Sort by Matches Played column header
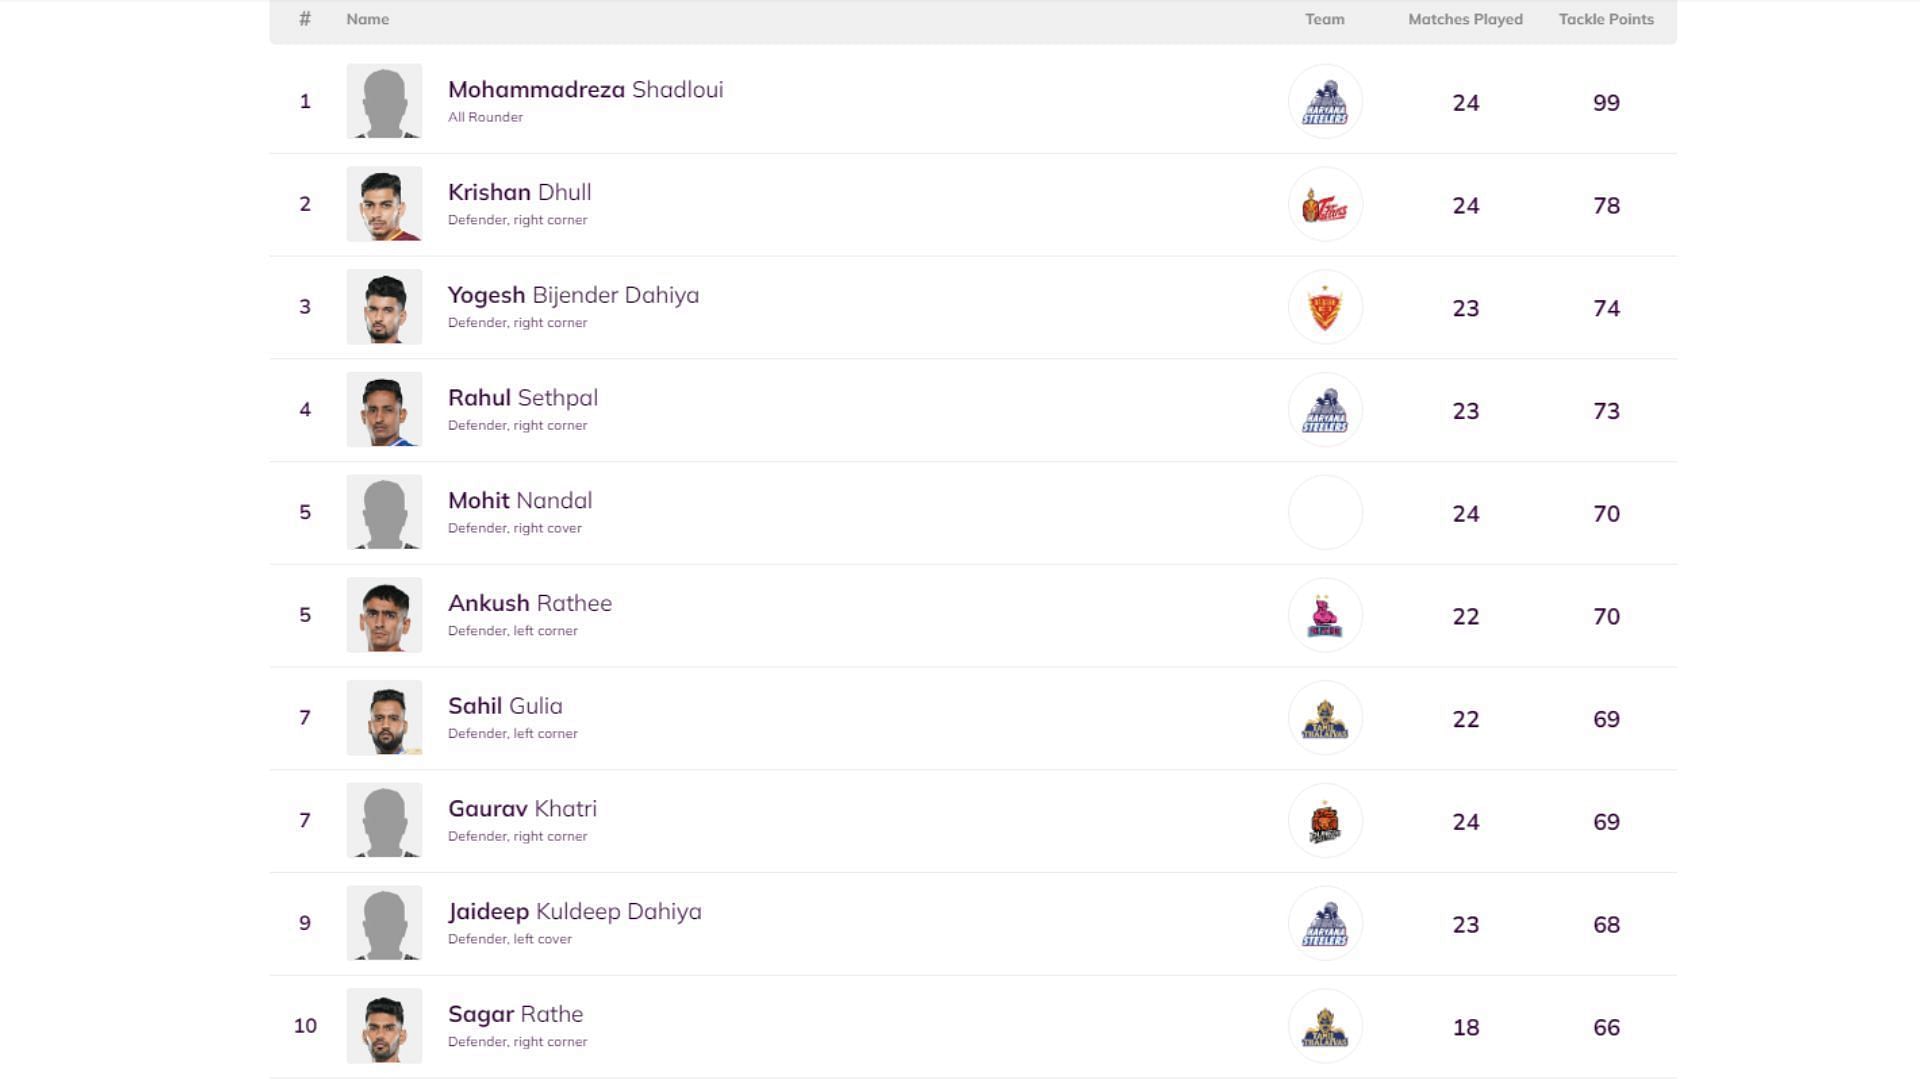1920x1080 pixels. pyautogui.click(x=1465, y=19)
